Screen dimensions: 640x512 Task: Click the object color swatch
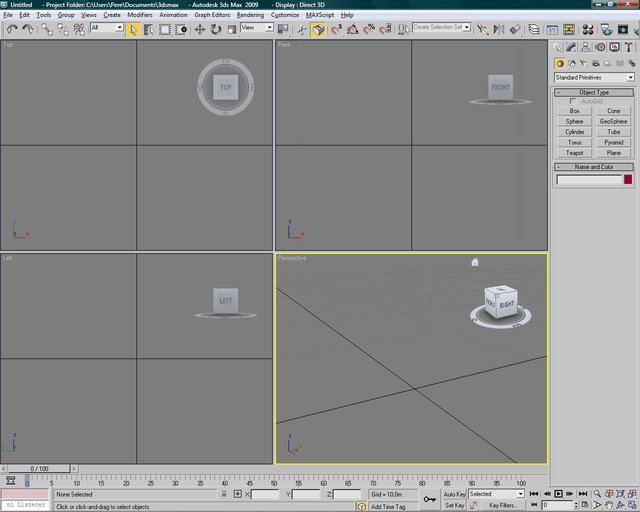coord(628,180)
